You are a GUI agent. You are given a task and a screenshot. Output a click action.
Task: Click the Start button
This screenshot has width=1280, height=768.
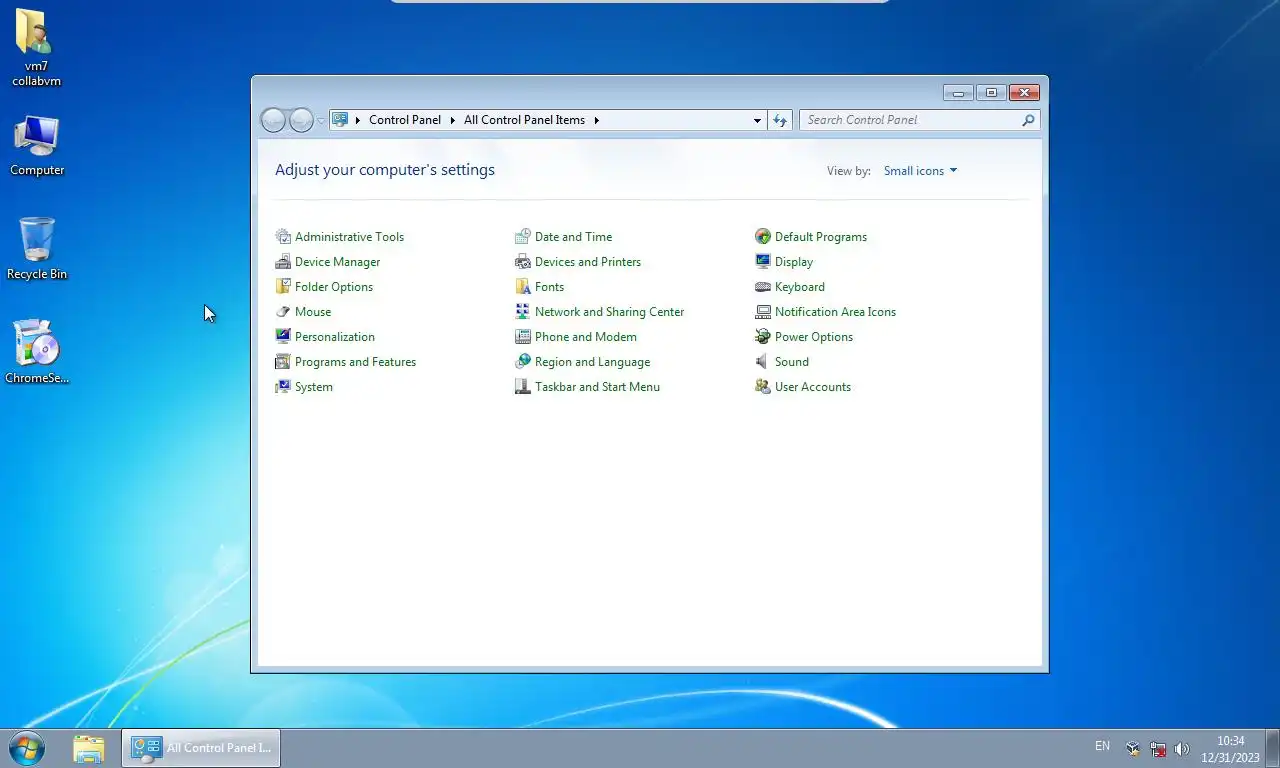click(27, 748)
